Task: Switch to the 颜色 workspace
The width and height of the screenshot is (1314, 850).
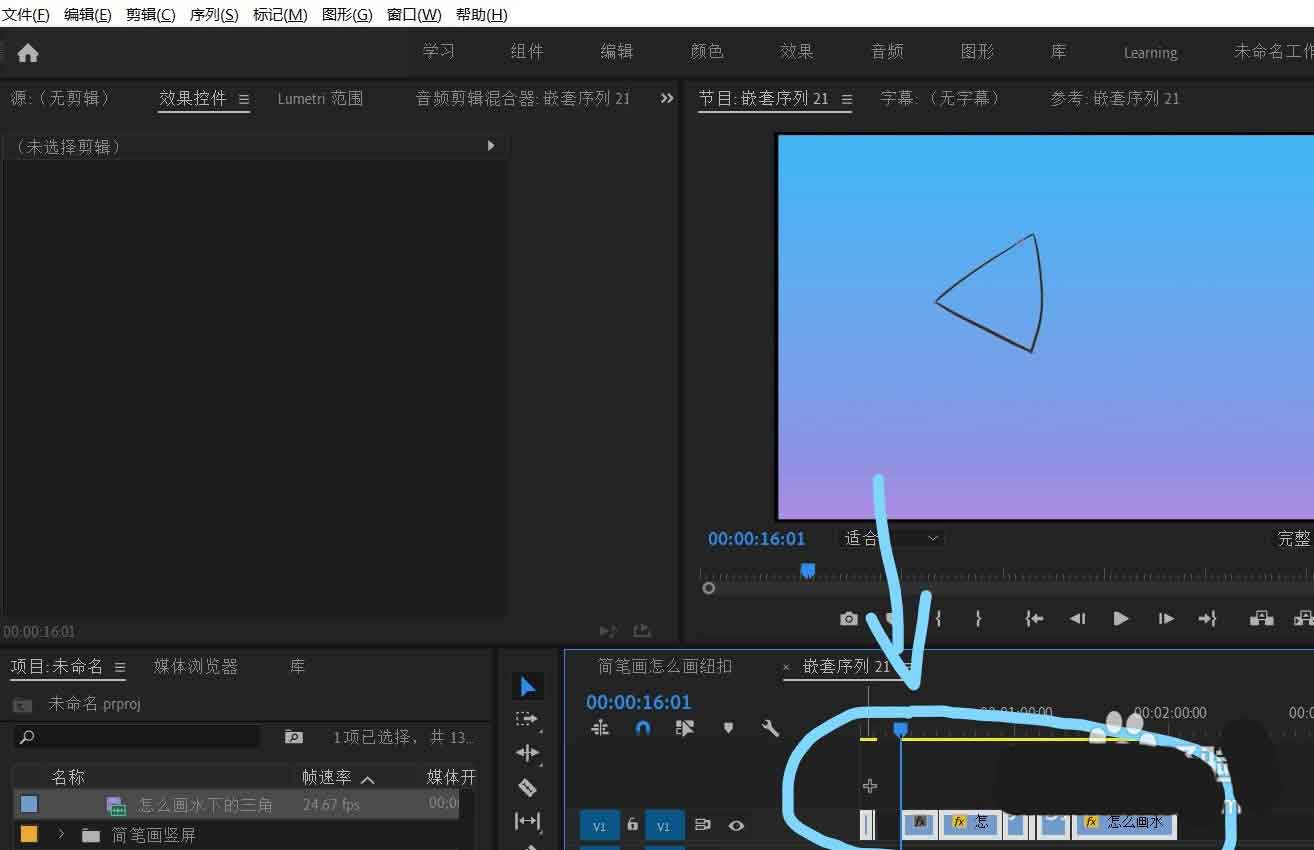Action: (x=707, y=52)
